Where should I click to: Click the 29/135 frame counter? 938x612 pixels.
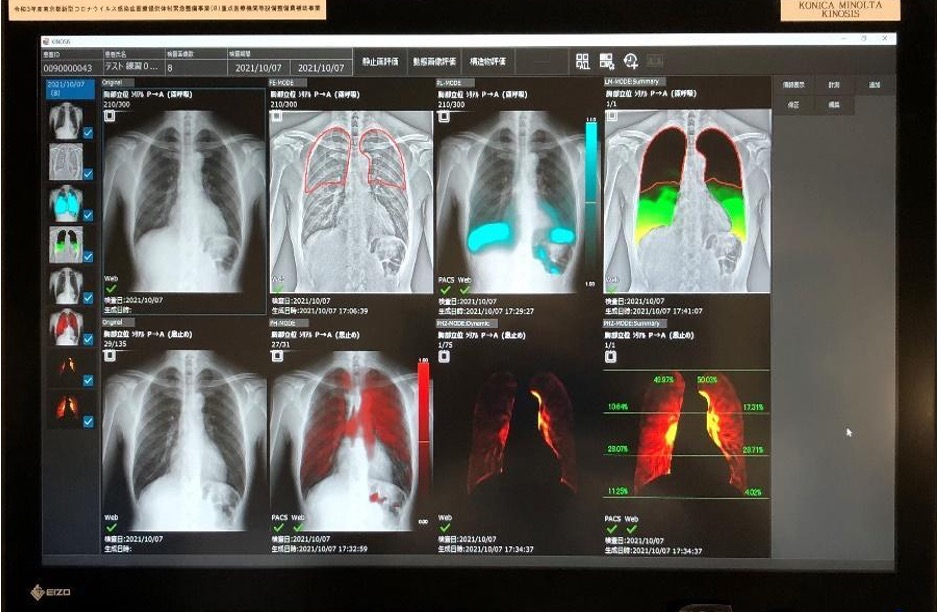pyautogui.click(x=115, y=344)
